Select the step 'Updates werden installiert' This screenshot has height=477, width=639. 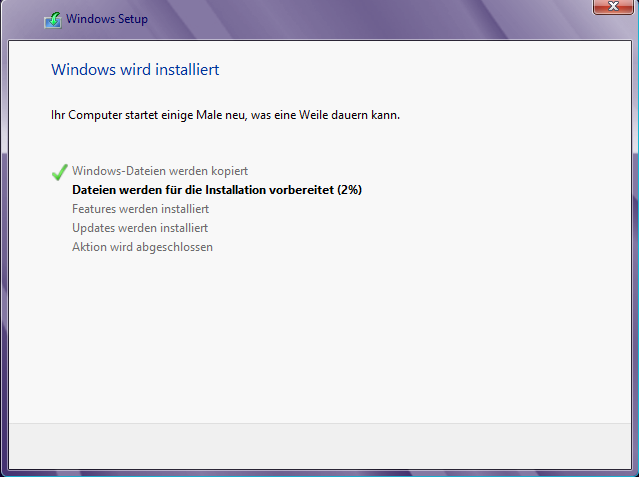[x=140, y=228]
